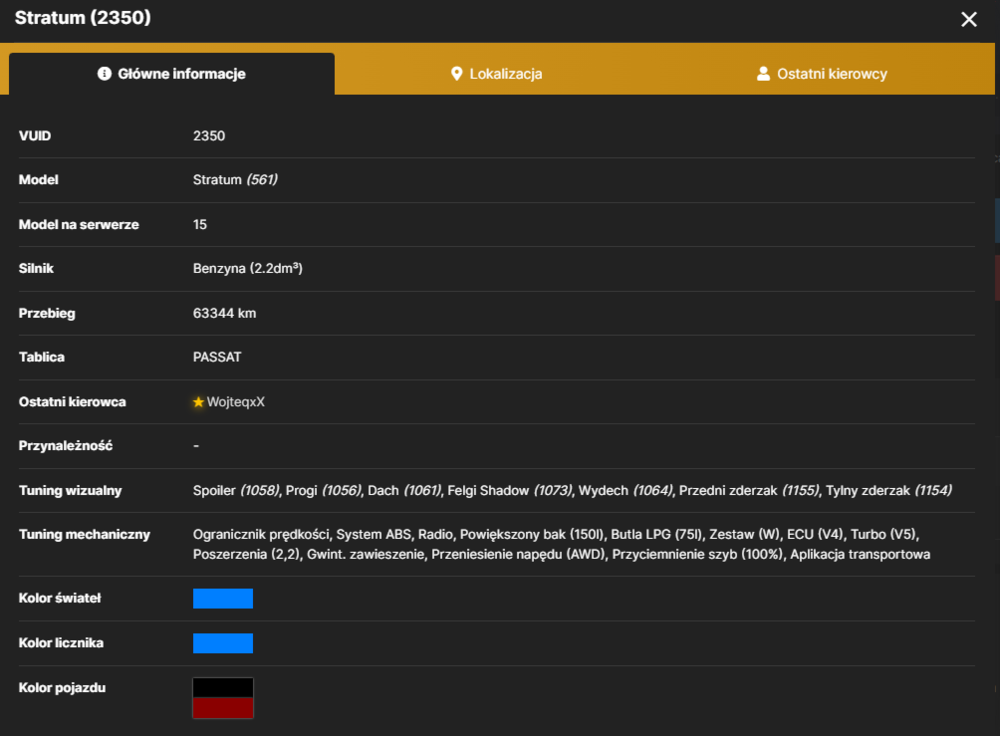Click the Przedni zderzak (1155) entry

(749, 490)
